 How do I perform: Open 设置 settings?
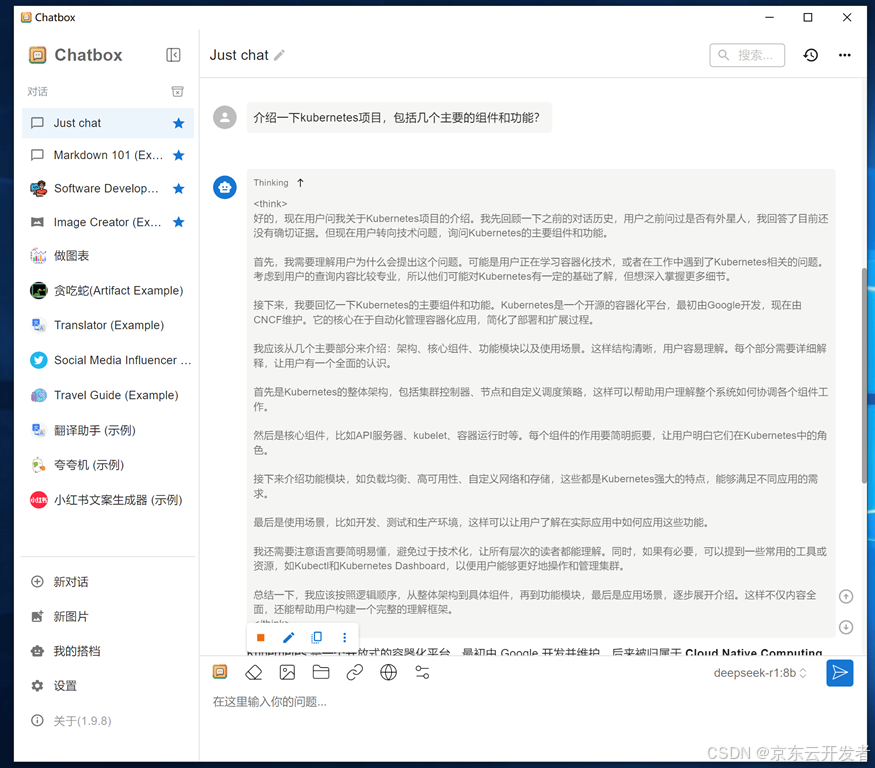108,685
